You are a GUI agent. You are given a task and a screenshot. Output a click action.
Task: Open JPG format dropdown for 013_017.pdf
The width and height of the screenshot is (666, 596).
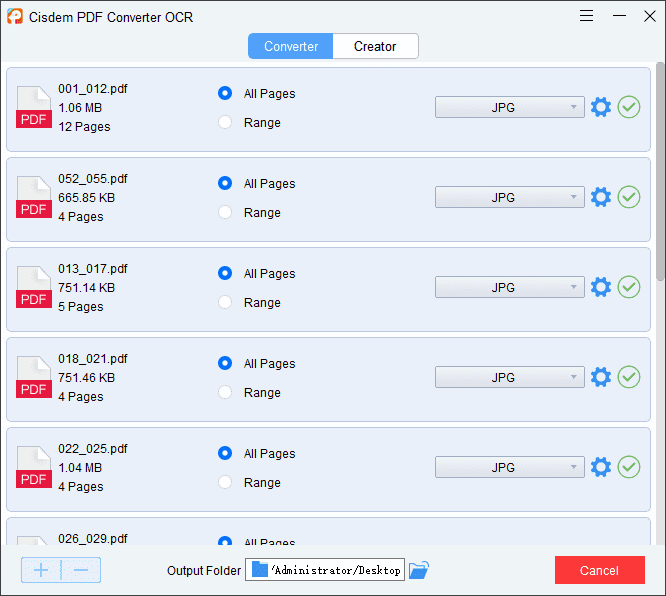pos(510,287)
